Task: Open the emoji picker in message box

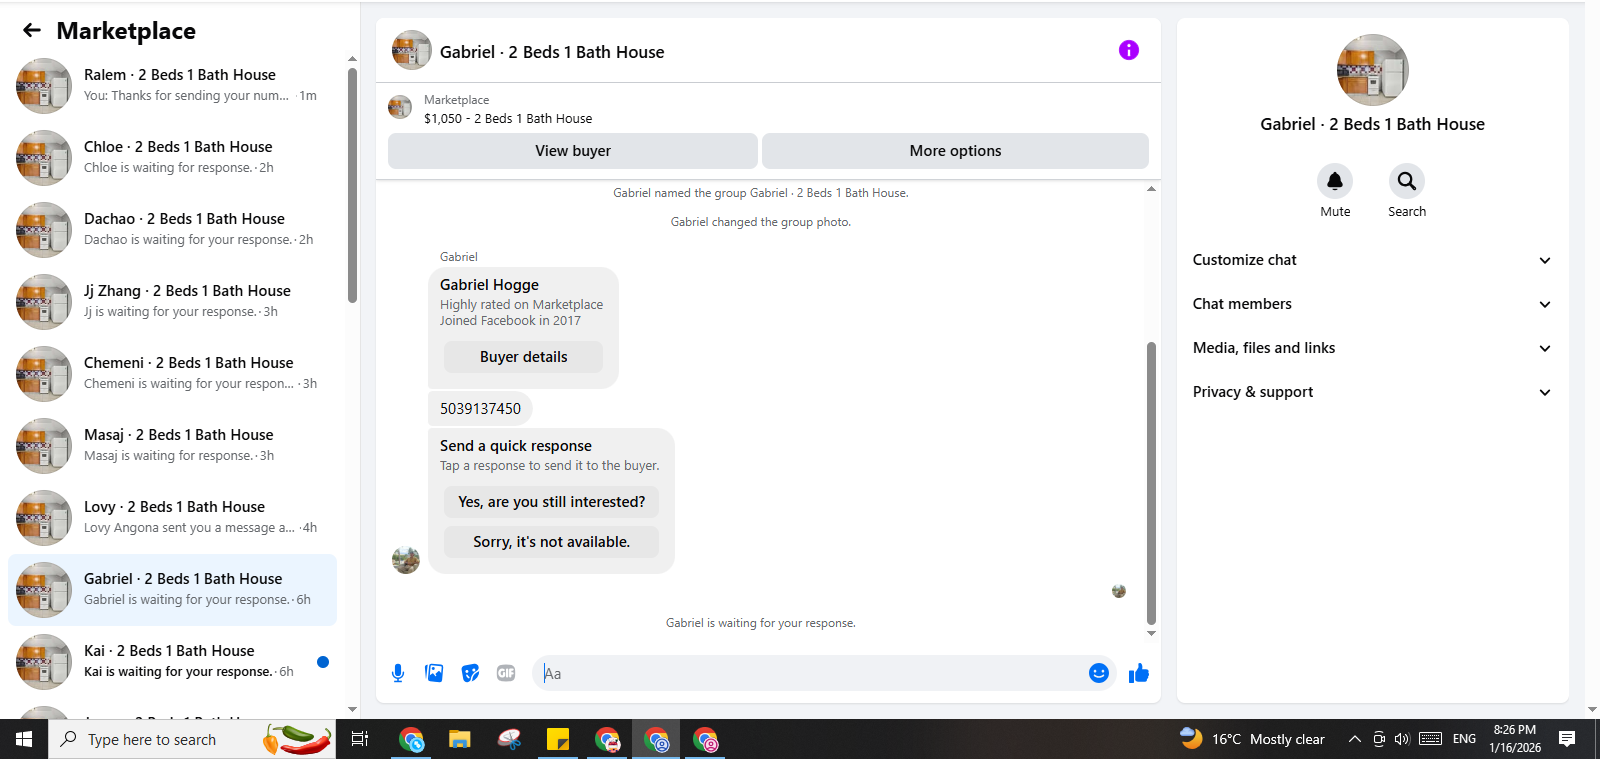Action: [1098, 673]
